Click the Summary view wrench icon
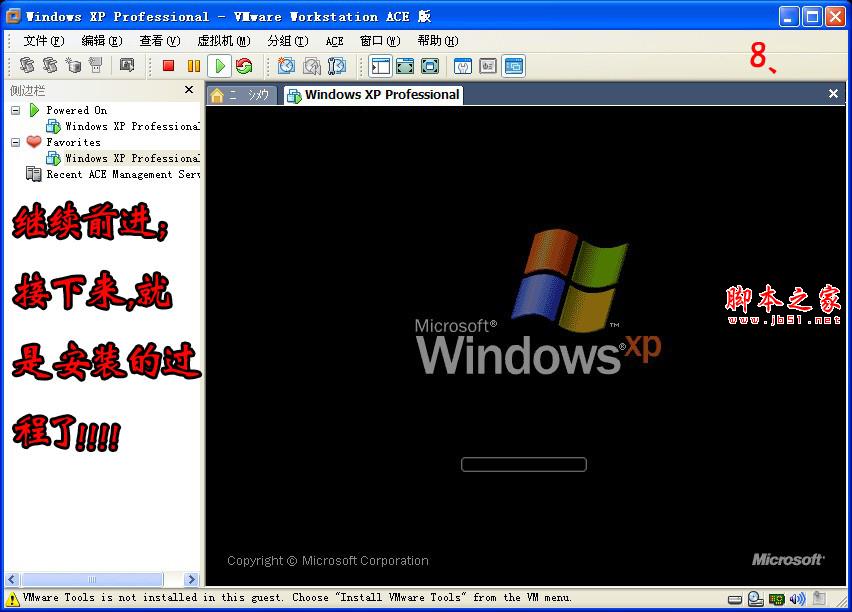The width and height of the screenshot is (852, 612). click(x=462, y=66)
